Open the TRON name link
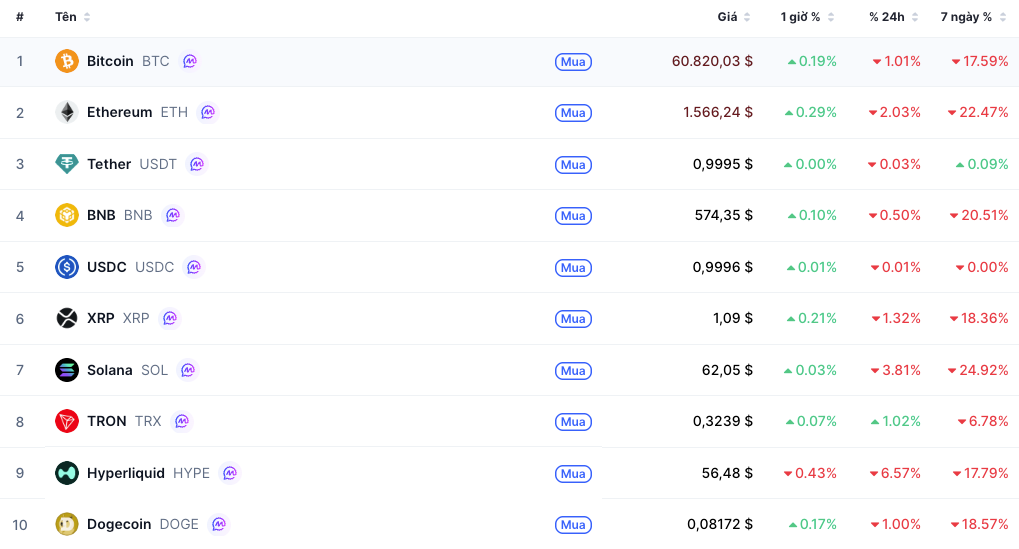This screenshot has width=1019, height=549. pos(107,421)
